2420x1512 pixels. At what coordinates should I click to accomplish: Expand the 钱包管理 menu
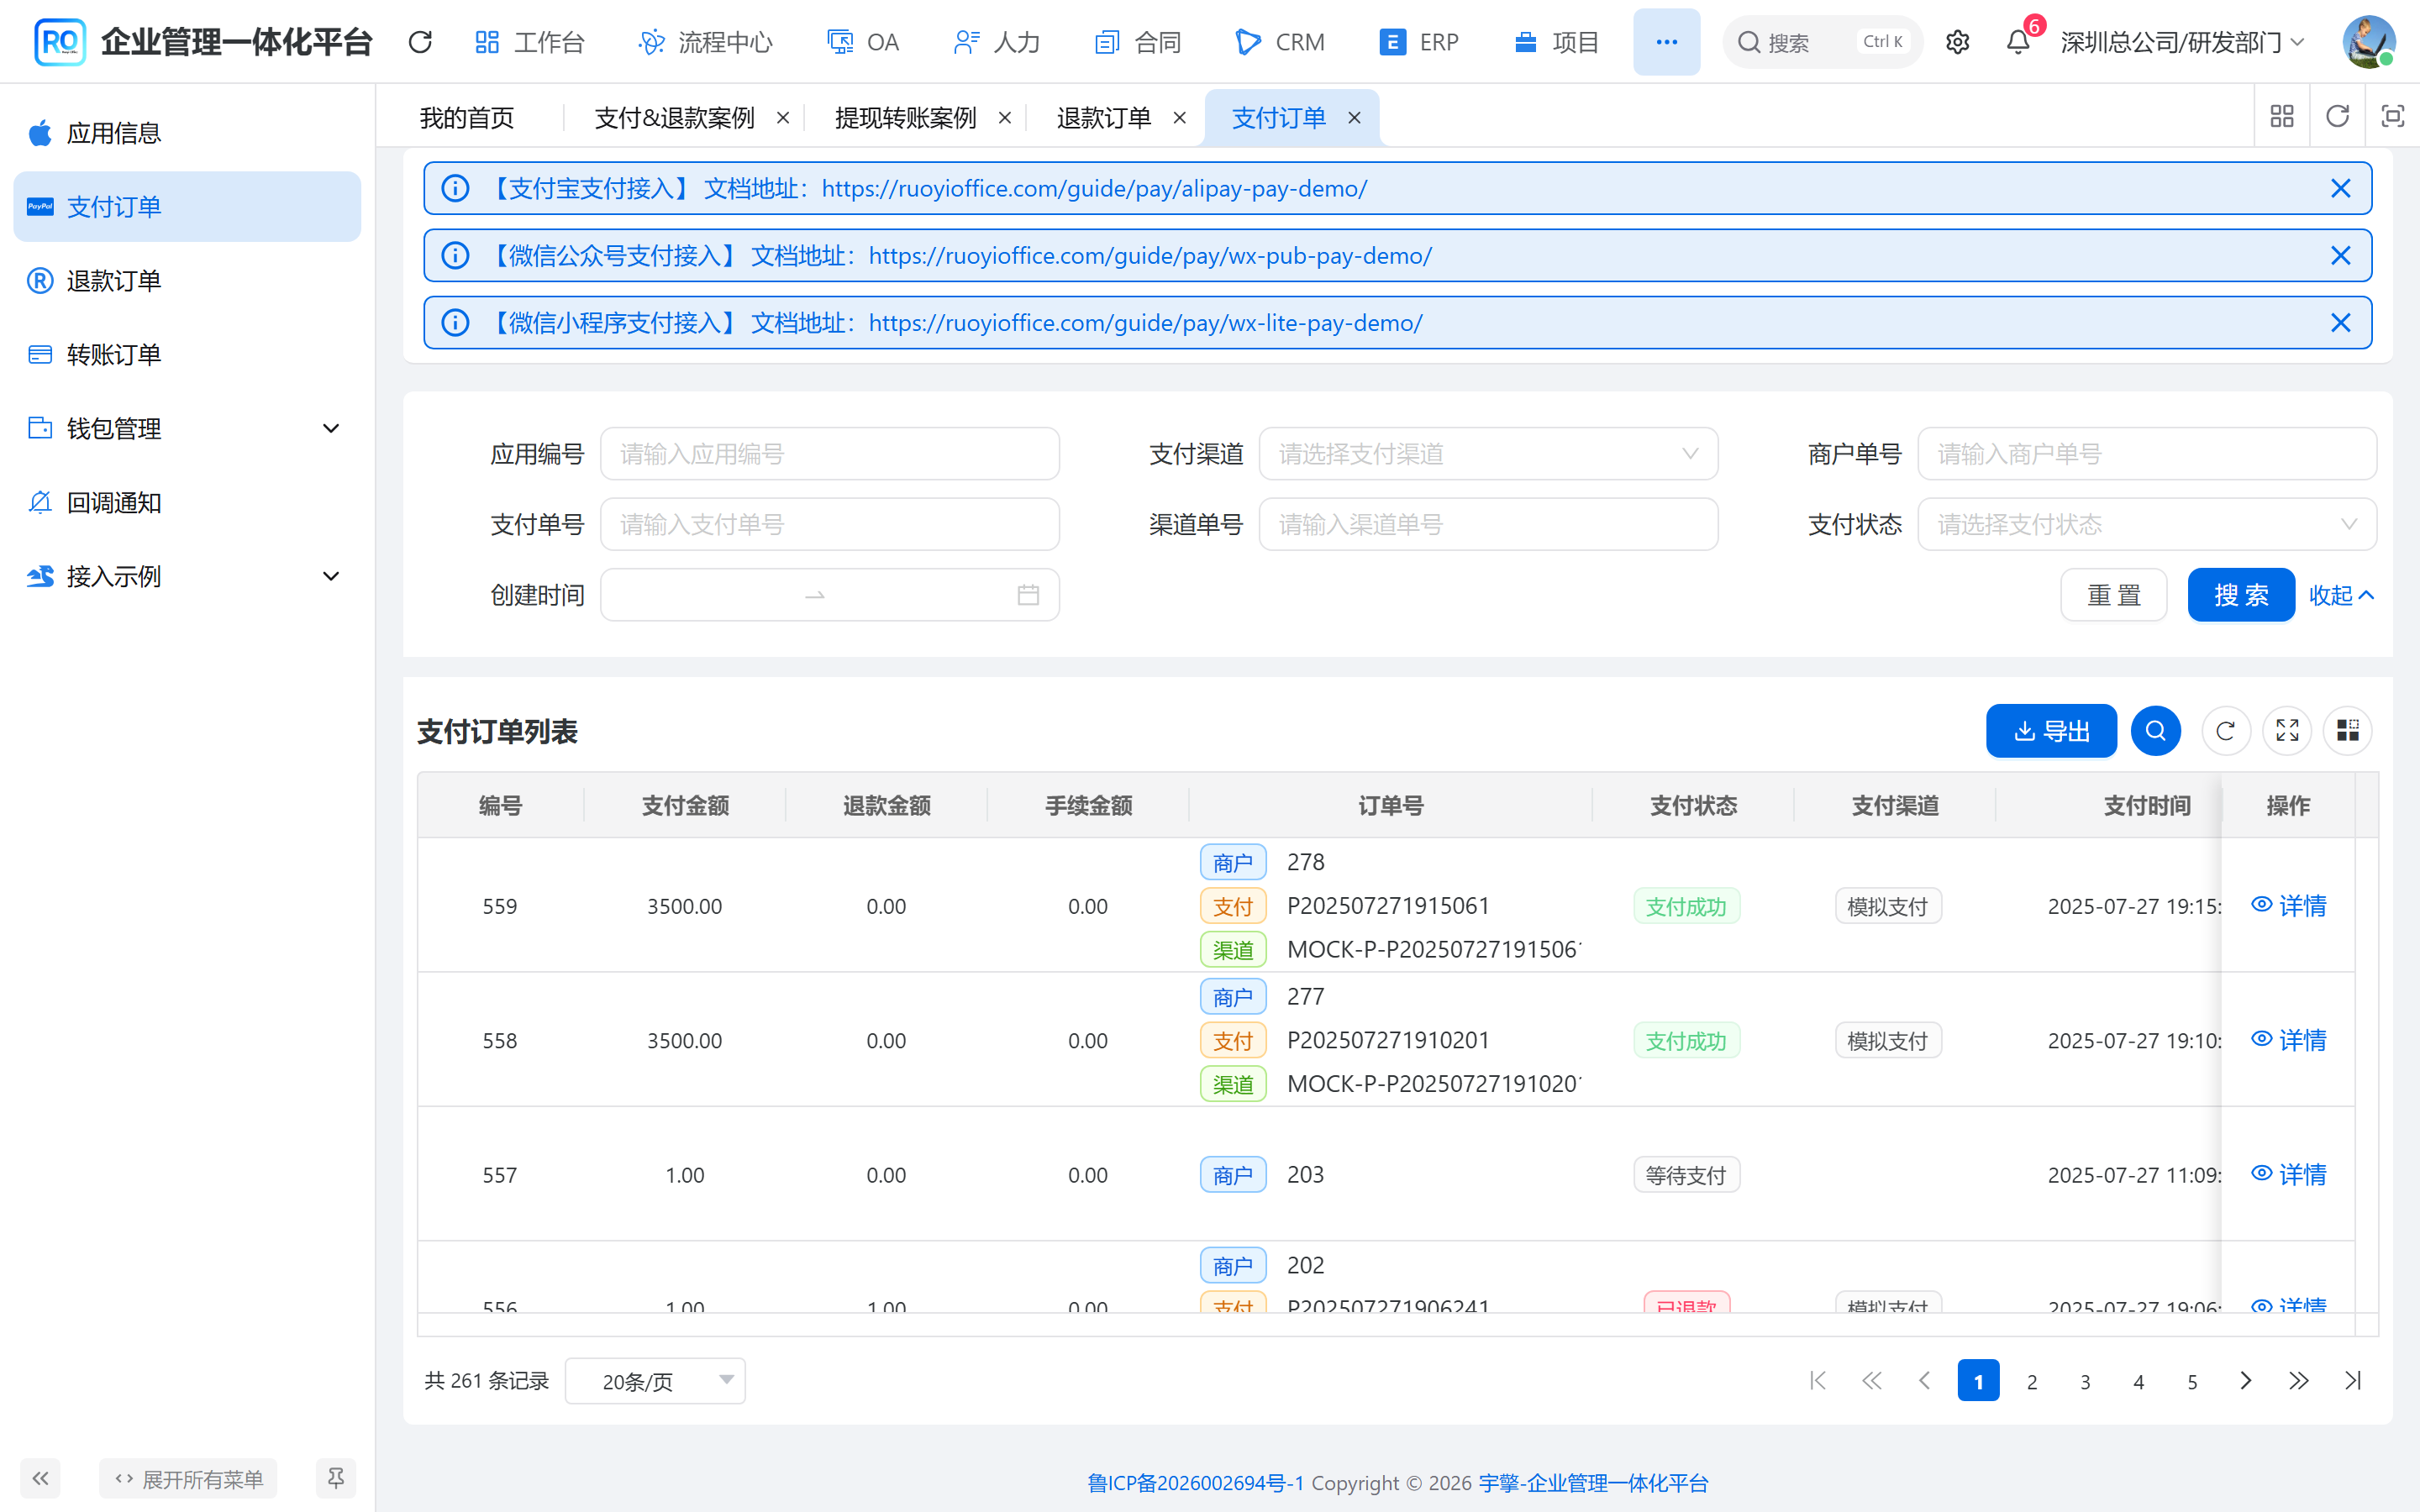(x=187, y=429)
